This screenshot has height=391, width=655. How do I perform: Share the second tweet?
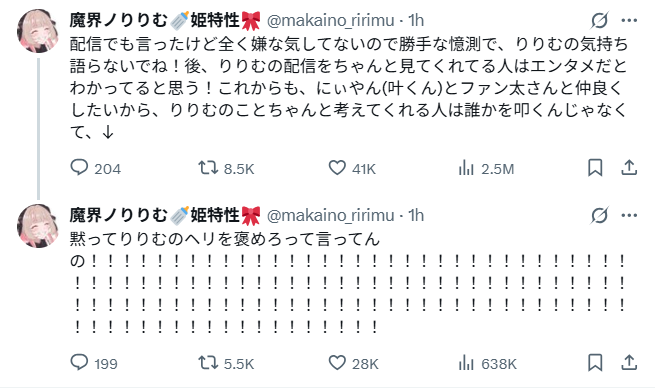(629, 363)
